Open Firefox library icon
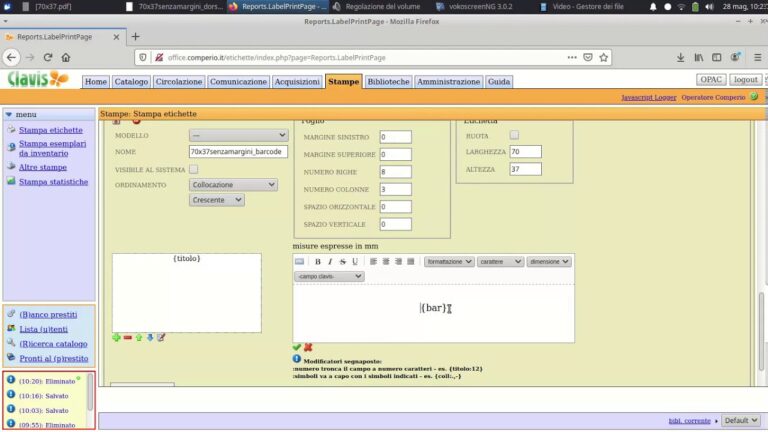768x432 pixels. point(698,57)
